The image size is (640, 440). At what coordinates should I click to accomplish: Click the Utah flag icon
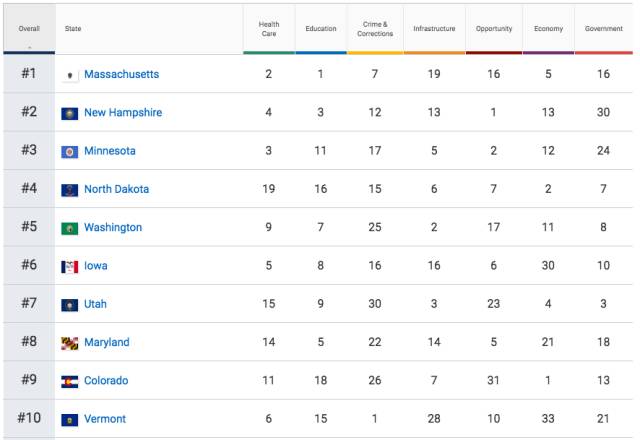(x=70, y=305)
